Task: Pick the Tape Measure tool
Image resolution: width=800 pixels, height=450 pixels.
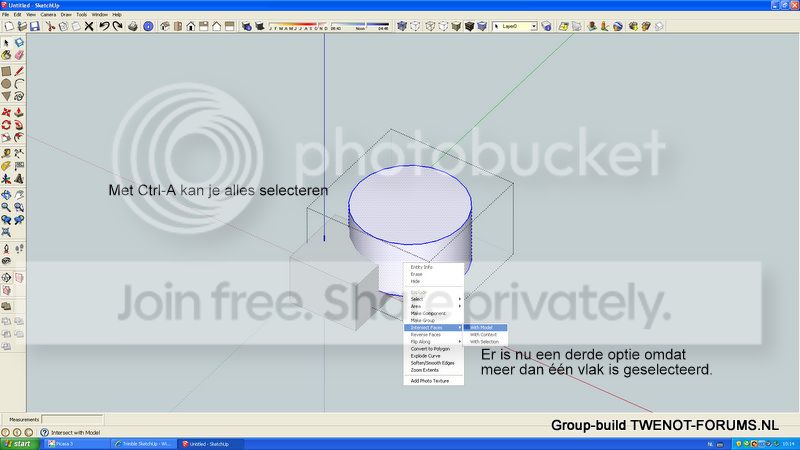Action: 6,154
